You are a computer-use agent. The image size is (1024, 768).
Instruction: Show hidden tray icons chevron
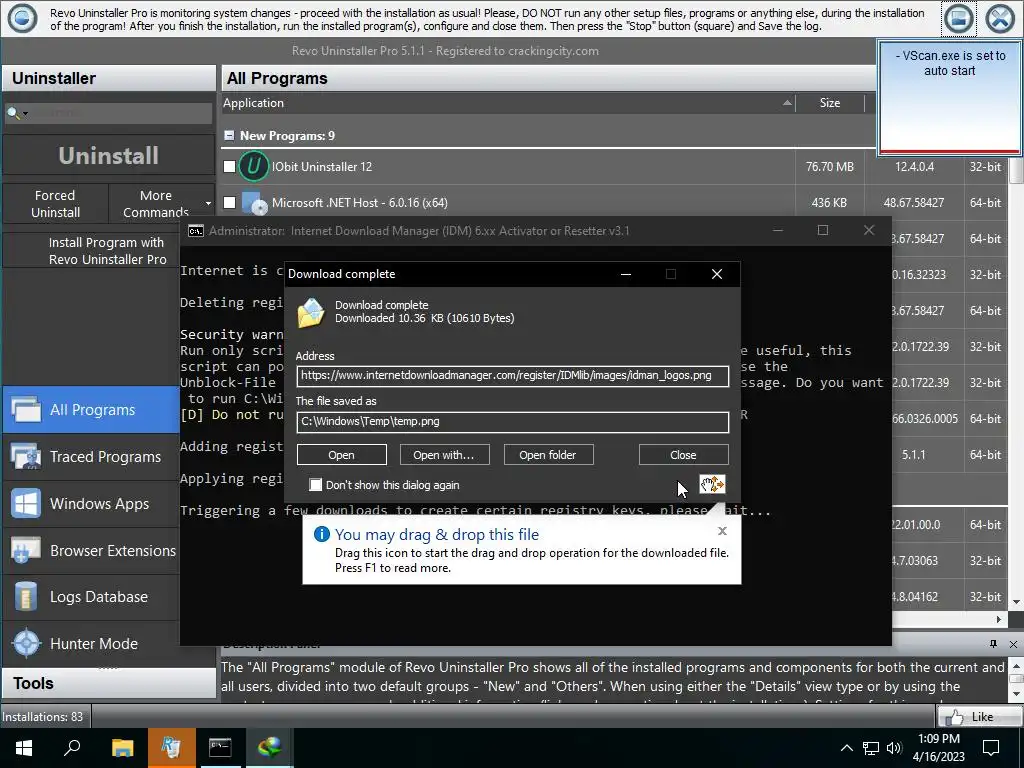[x=846, y=748]
